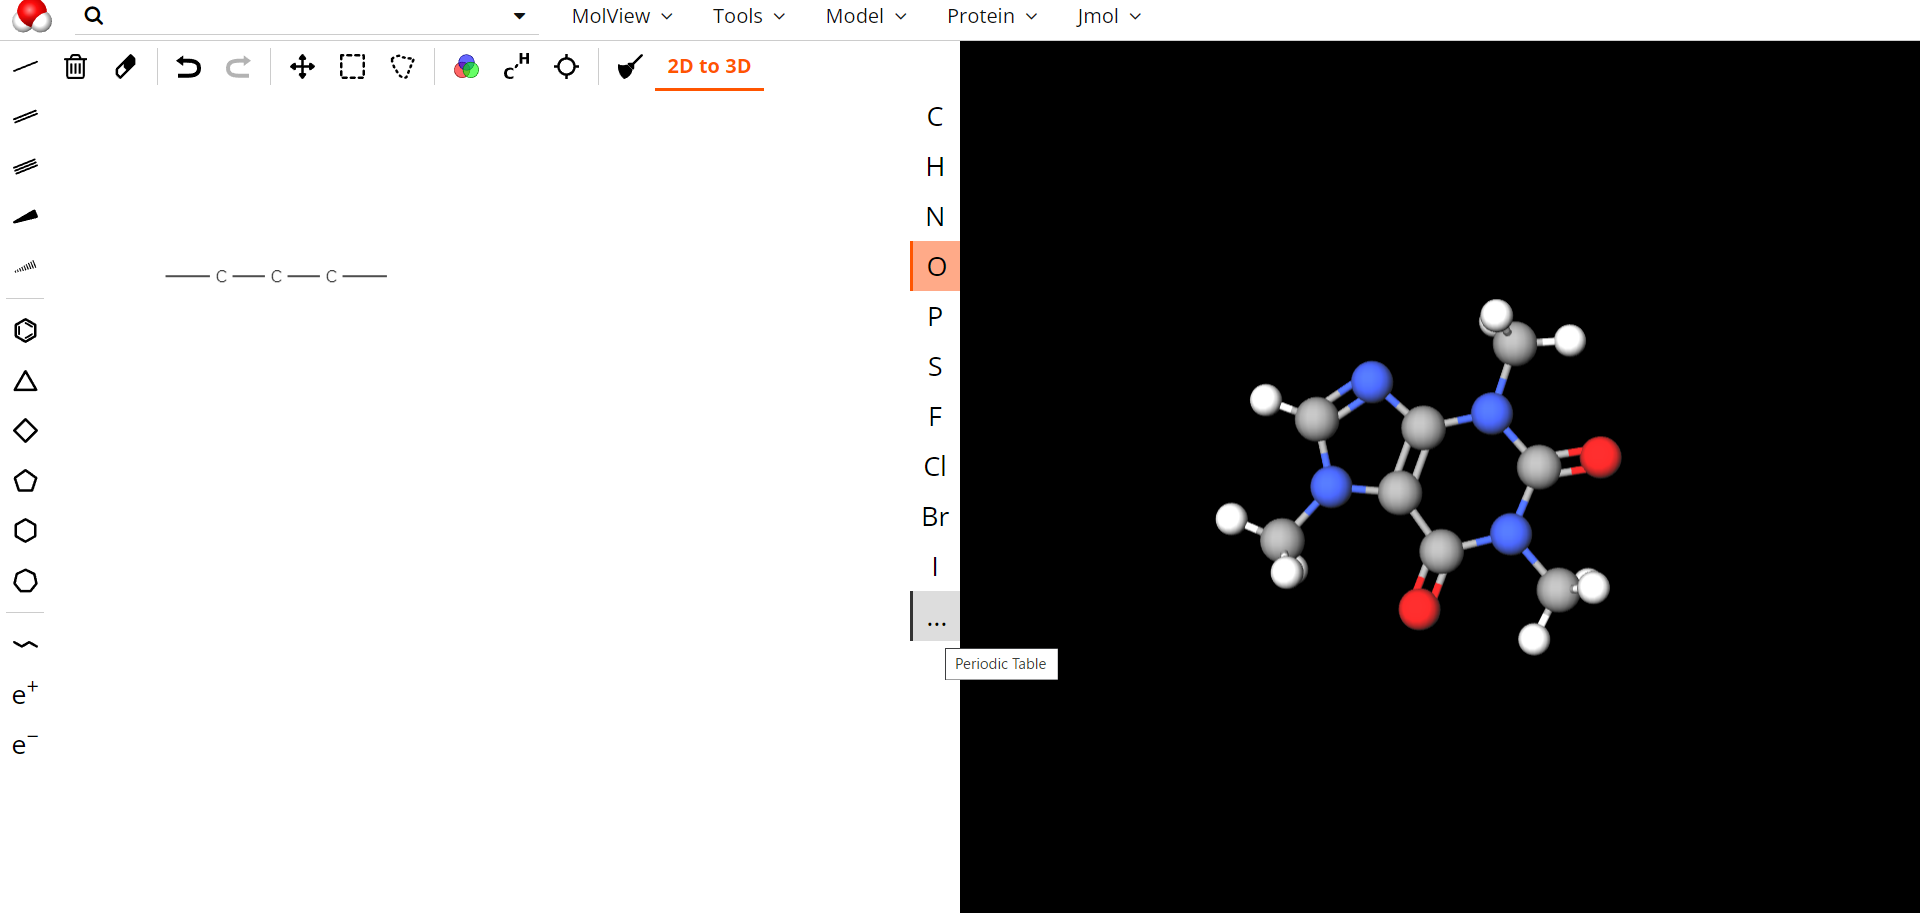Select the negative charge e- tool
Screen dimensions: 1920x913
point(25,744)
